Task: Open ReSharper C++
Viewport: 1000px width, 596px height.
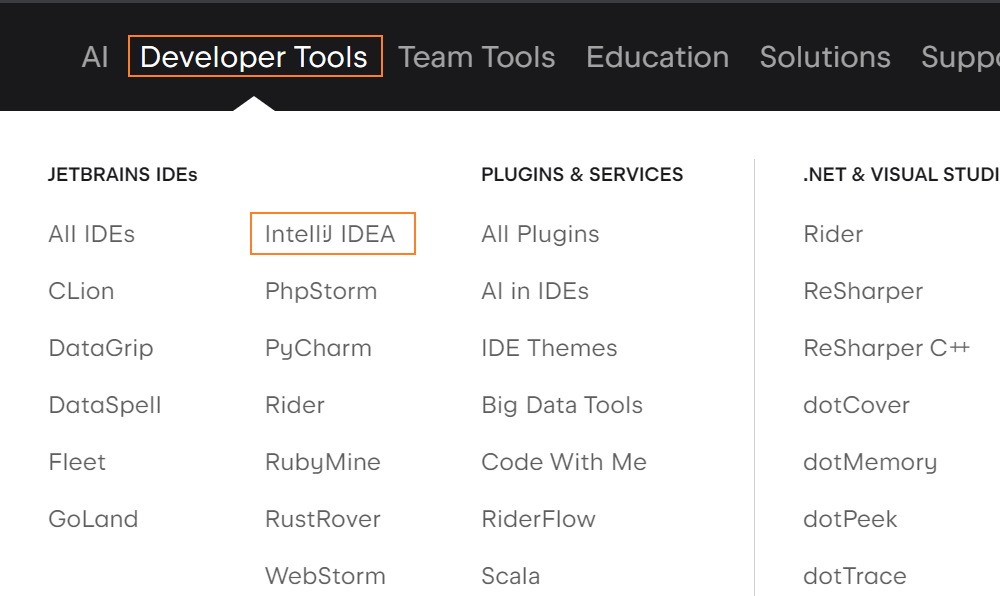Action: [x=887, y=348]
